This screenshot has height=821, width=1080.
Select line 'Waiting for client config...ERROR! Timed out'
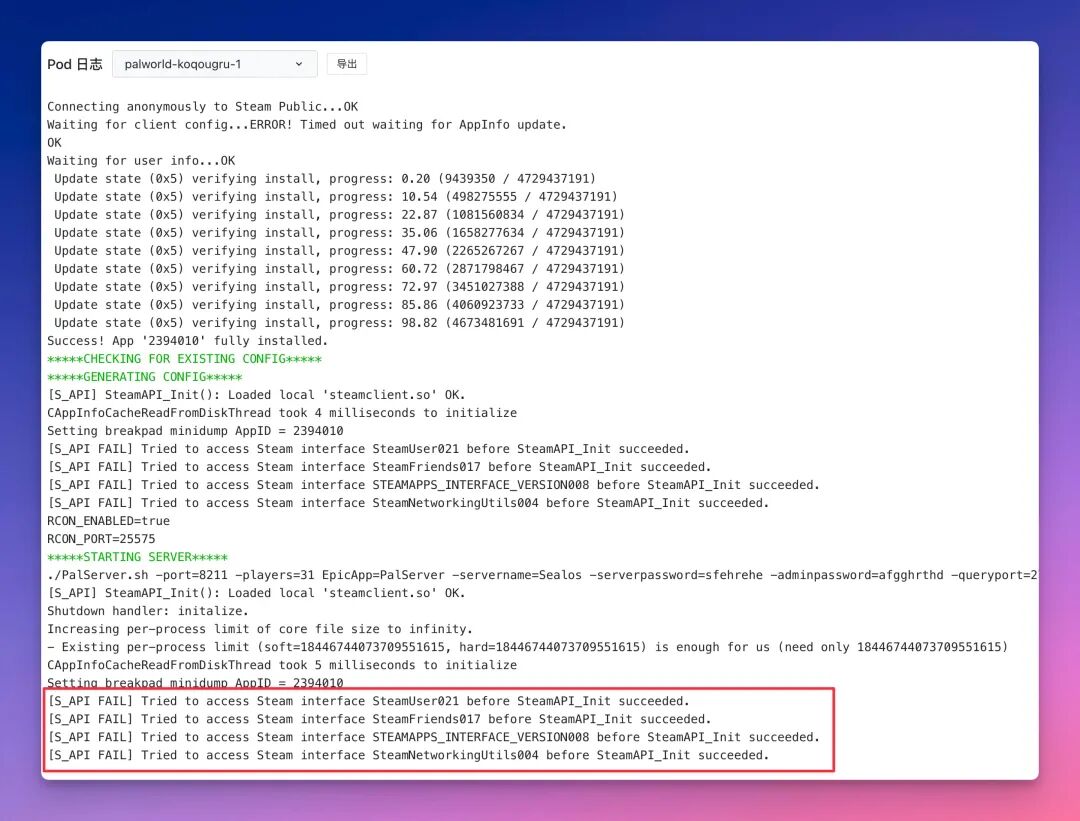click(307, 125)
